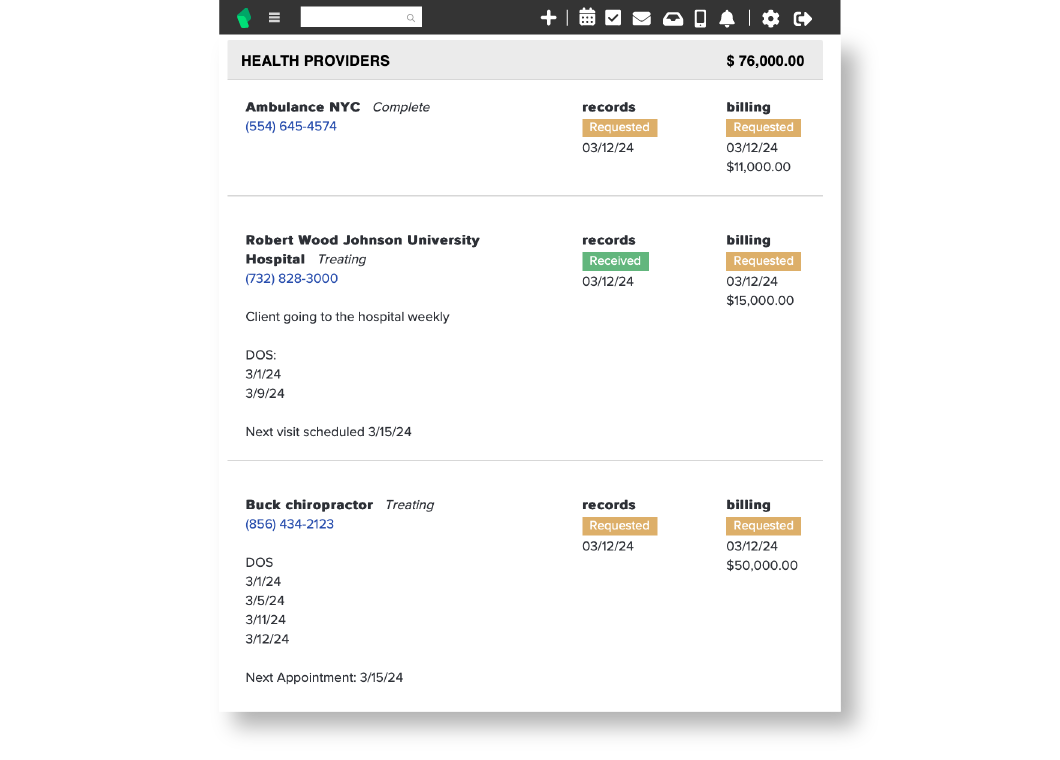Click the mobile phone icon
The width and height of the screenshot is (1060, 760).
(x=700, y=18)
